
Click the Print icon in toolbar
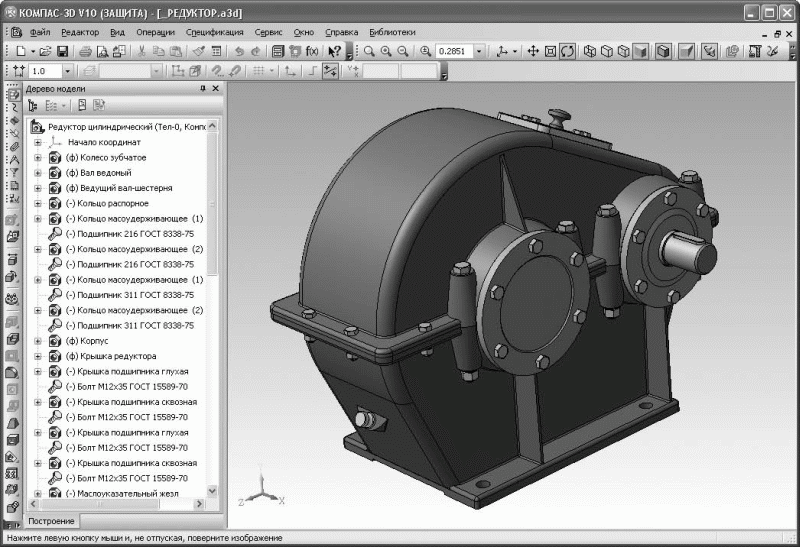pyautogui.click(x=86, y=51)
